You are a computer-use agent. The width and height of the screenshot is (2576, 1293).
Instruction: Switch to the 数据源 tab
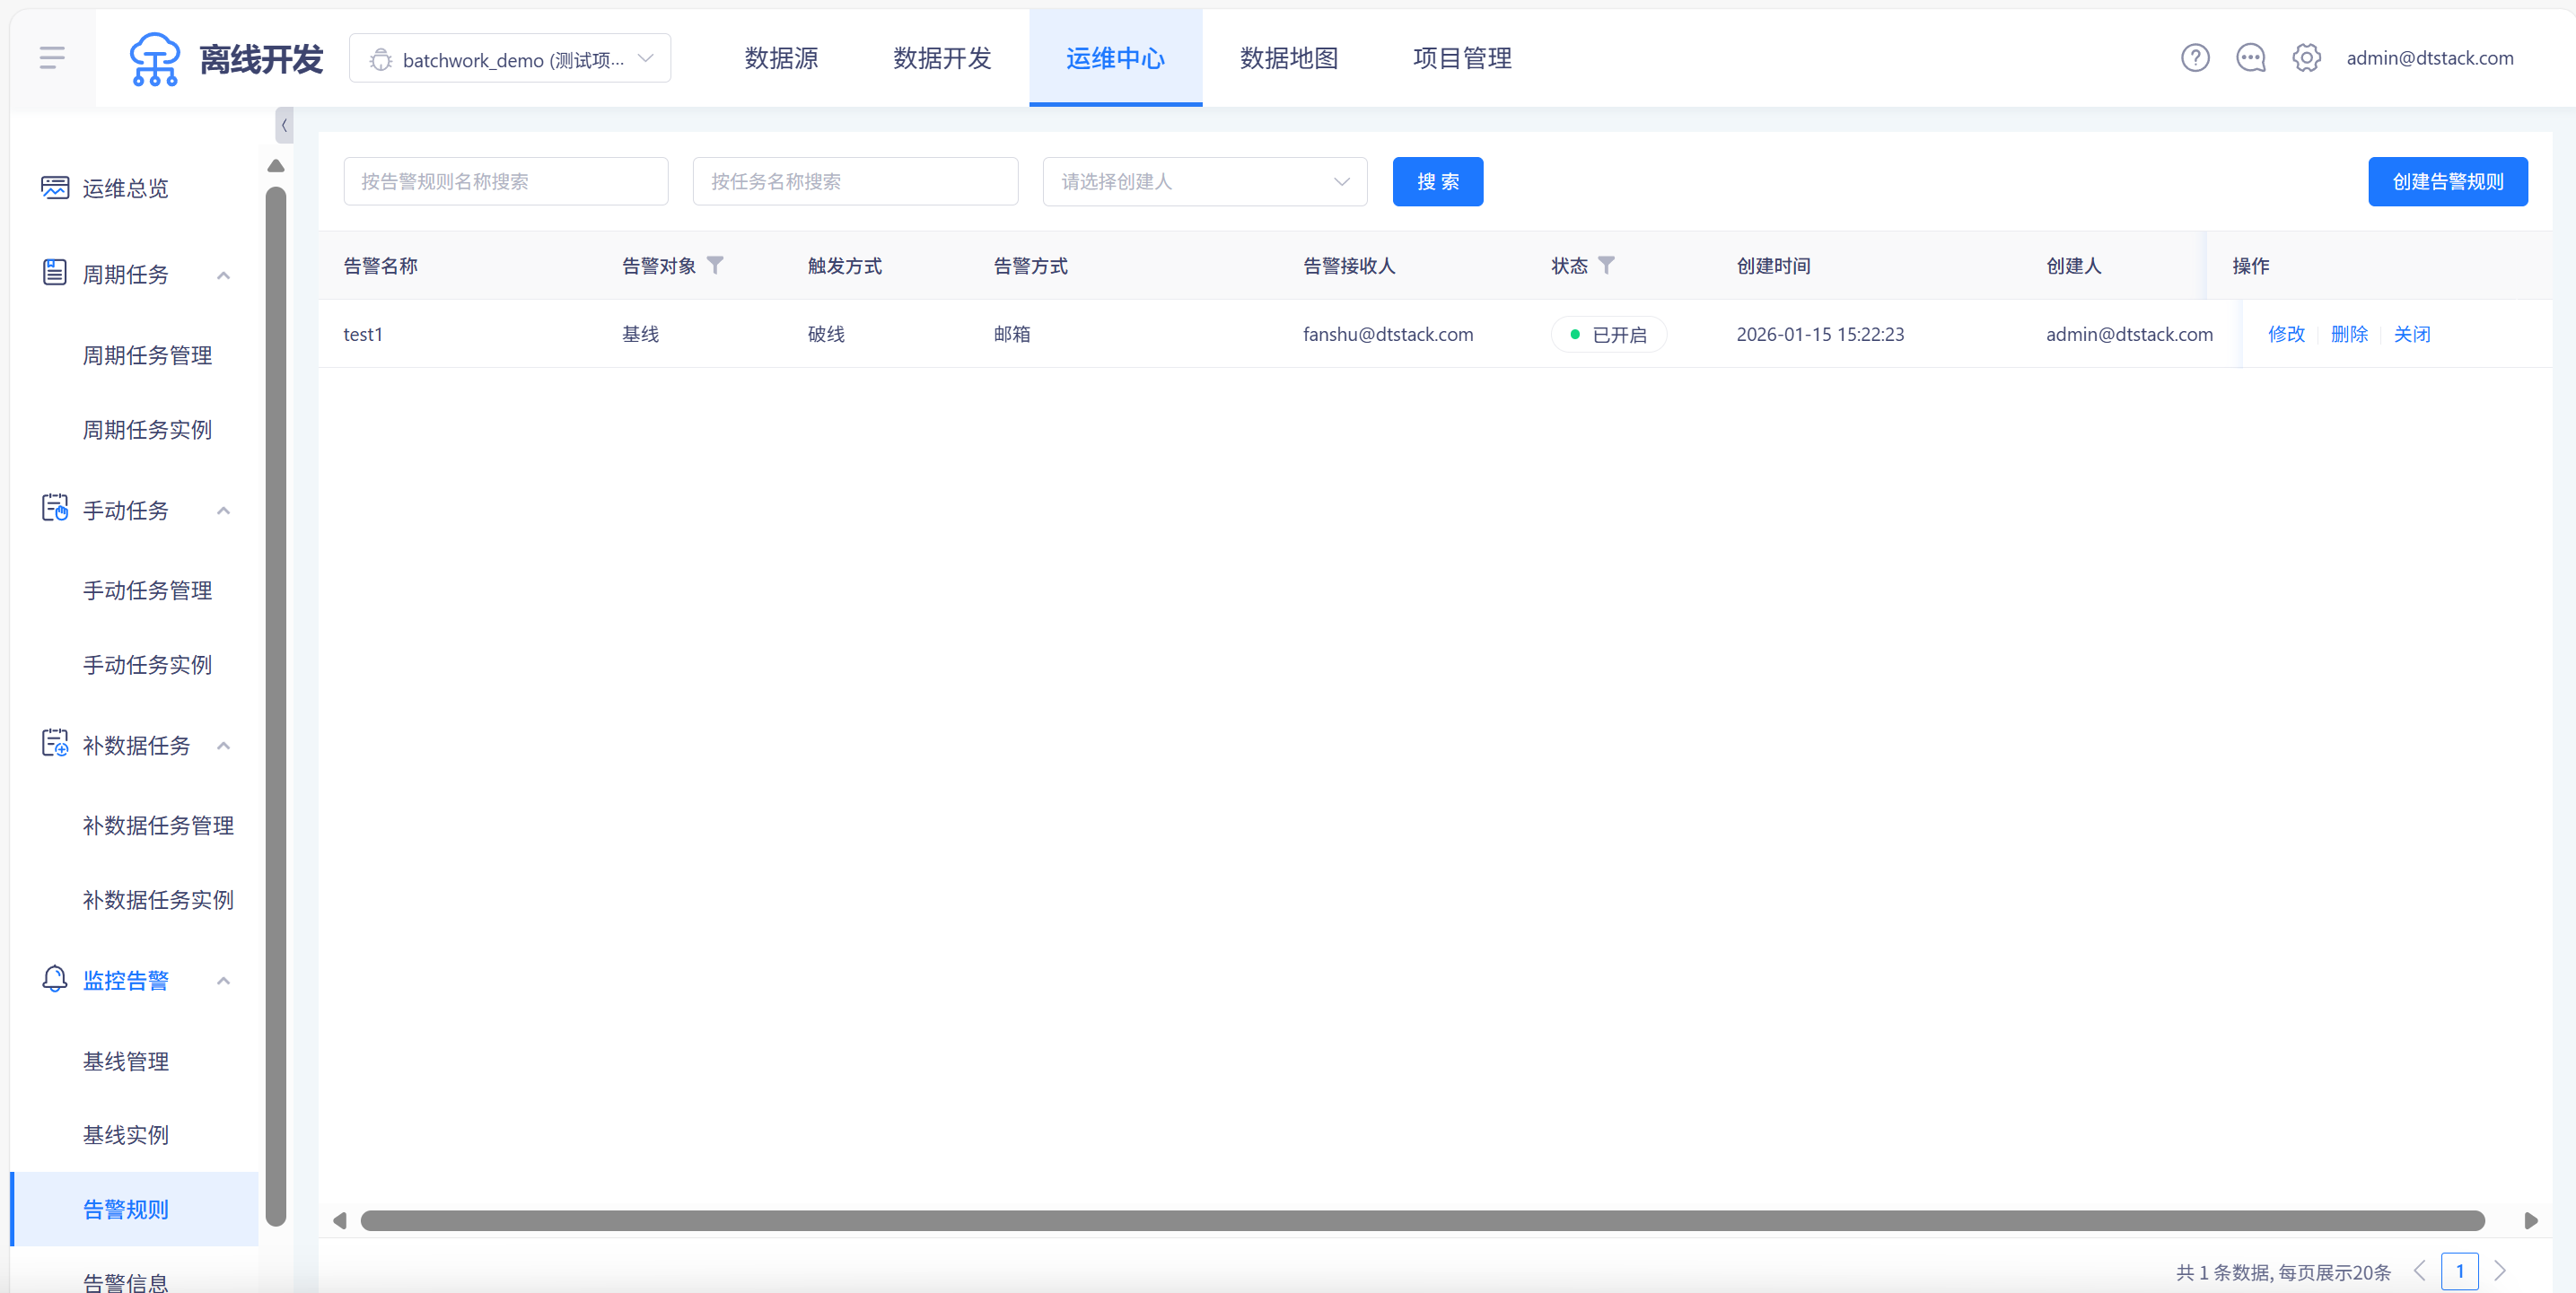pos(781,58)
